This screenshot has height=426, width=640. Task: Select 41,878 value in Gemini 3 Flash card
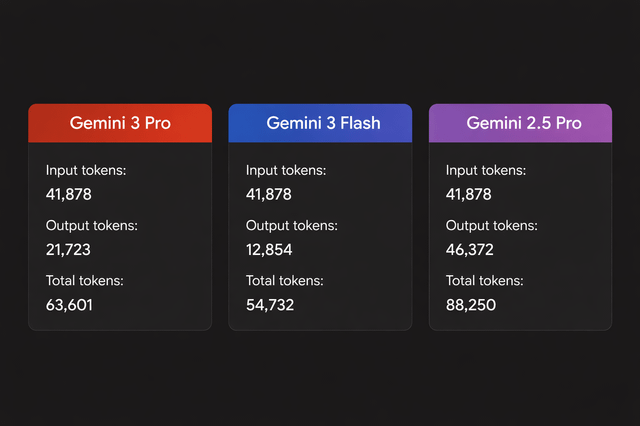(269, 194)
